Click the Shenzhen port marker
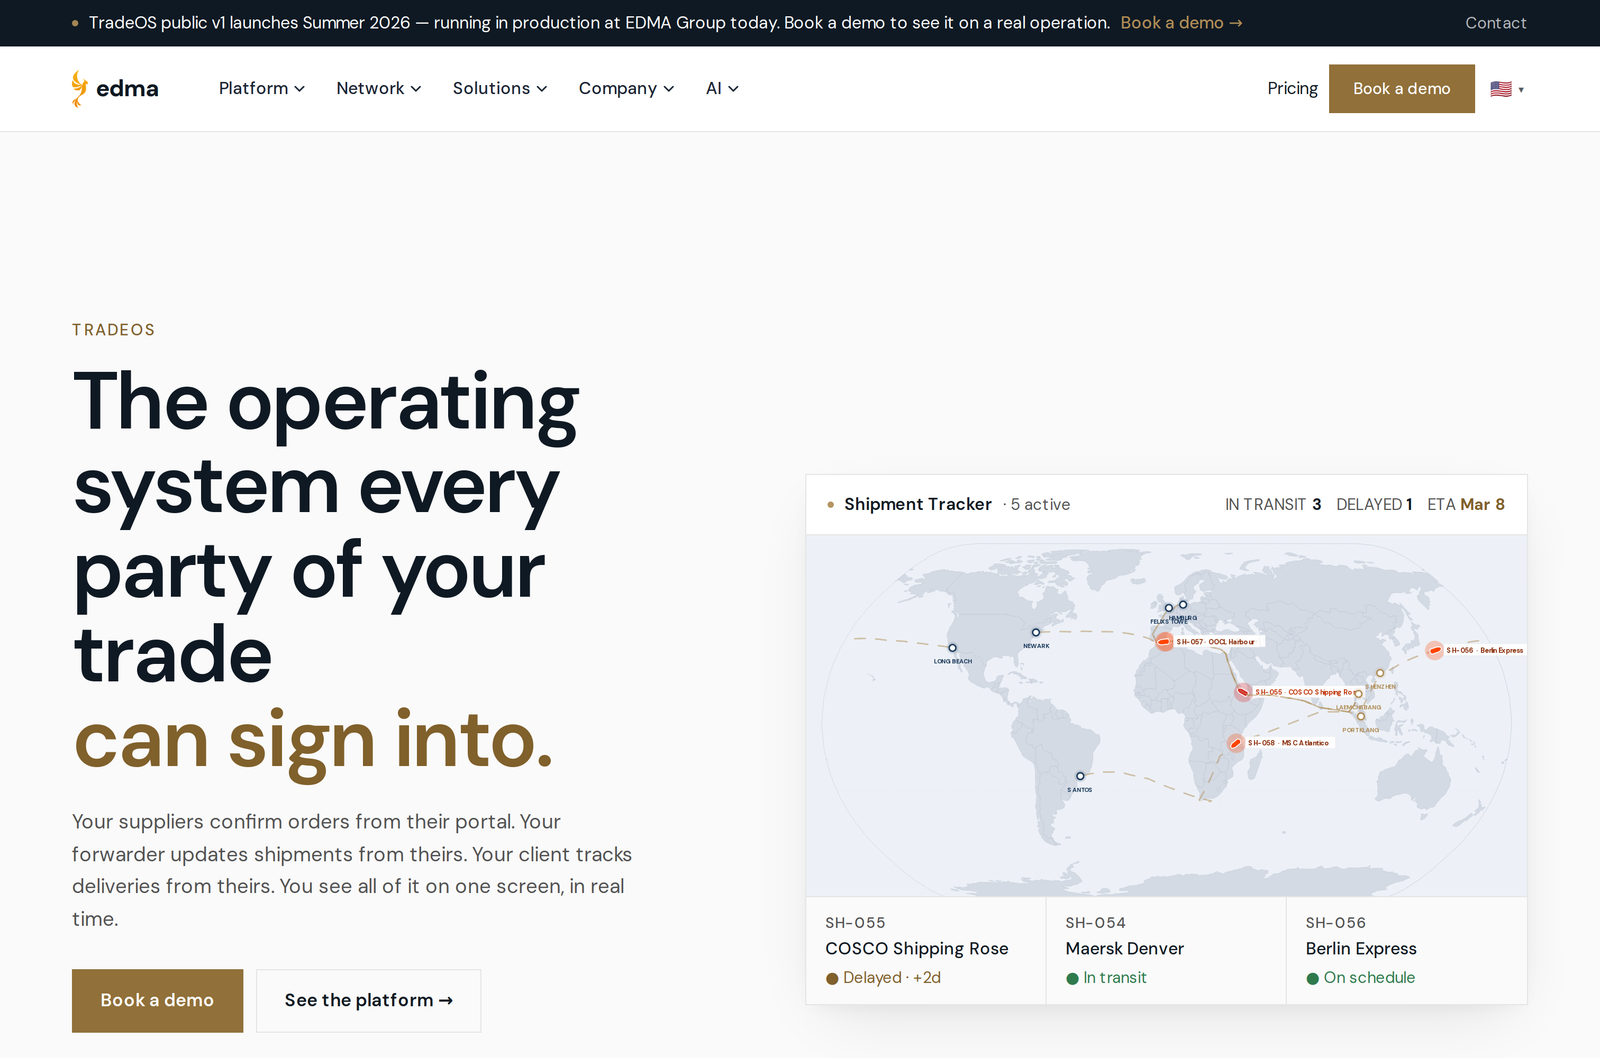Viewport: 1600px width, 1058px height. (1380, 673)
